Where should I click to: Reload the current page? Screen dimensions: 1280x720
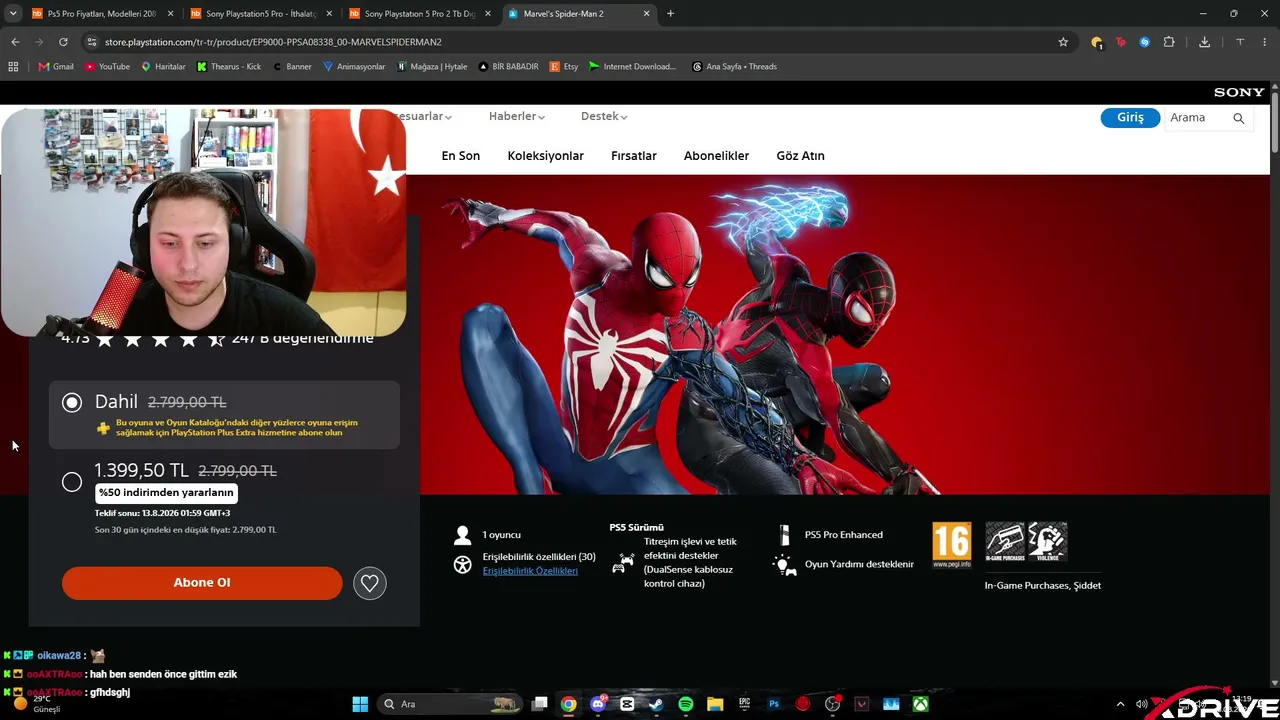63,42
